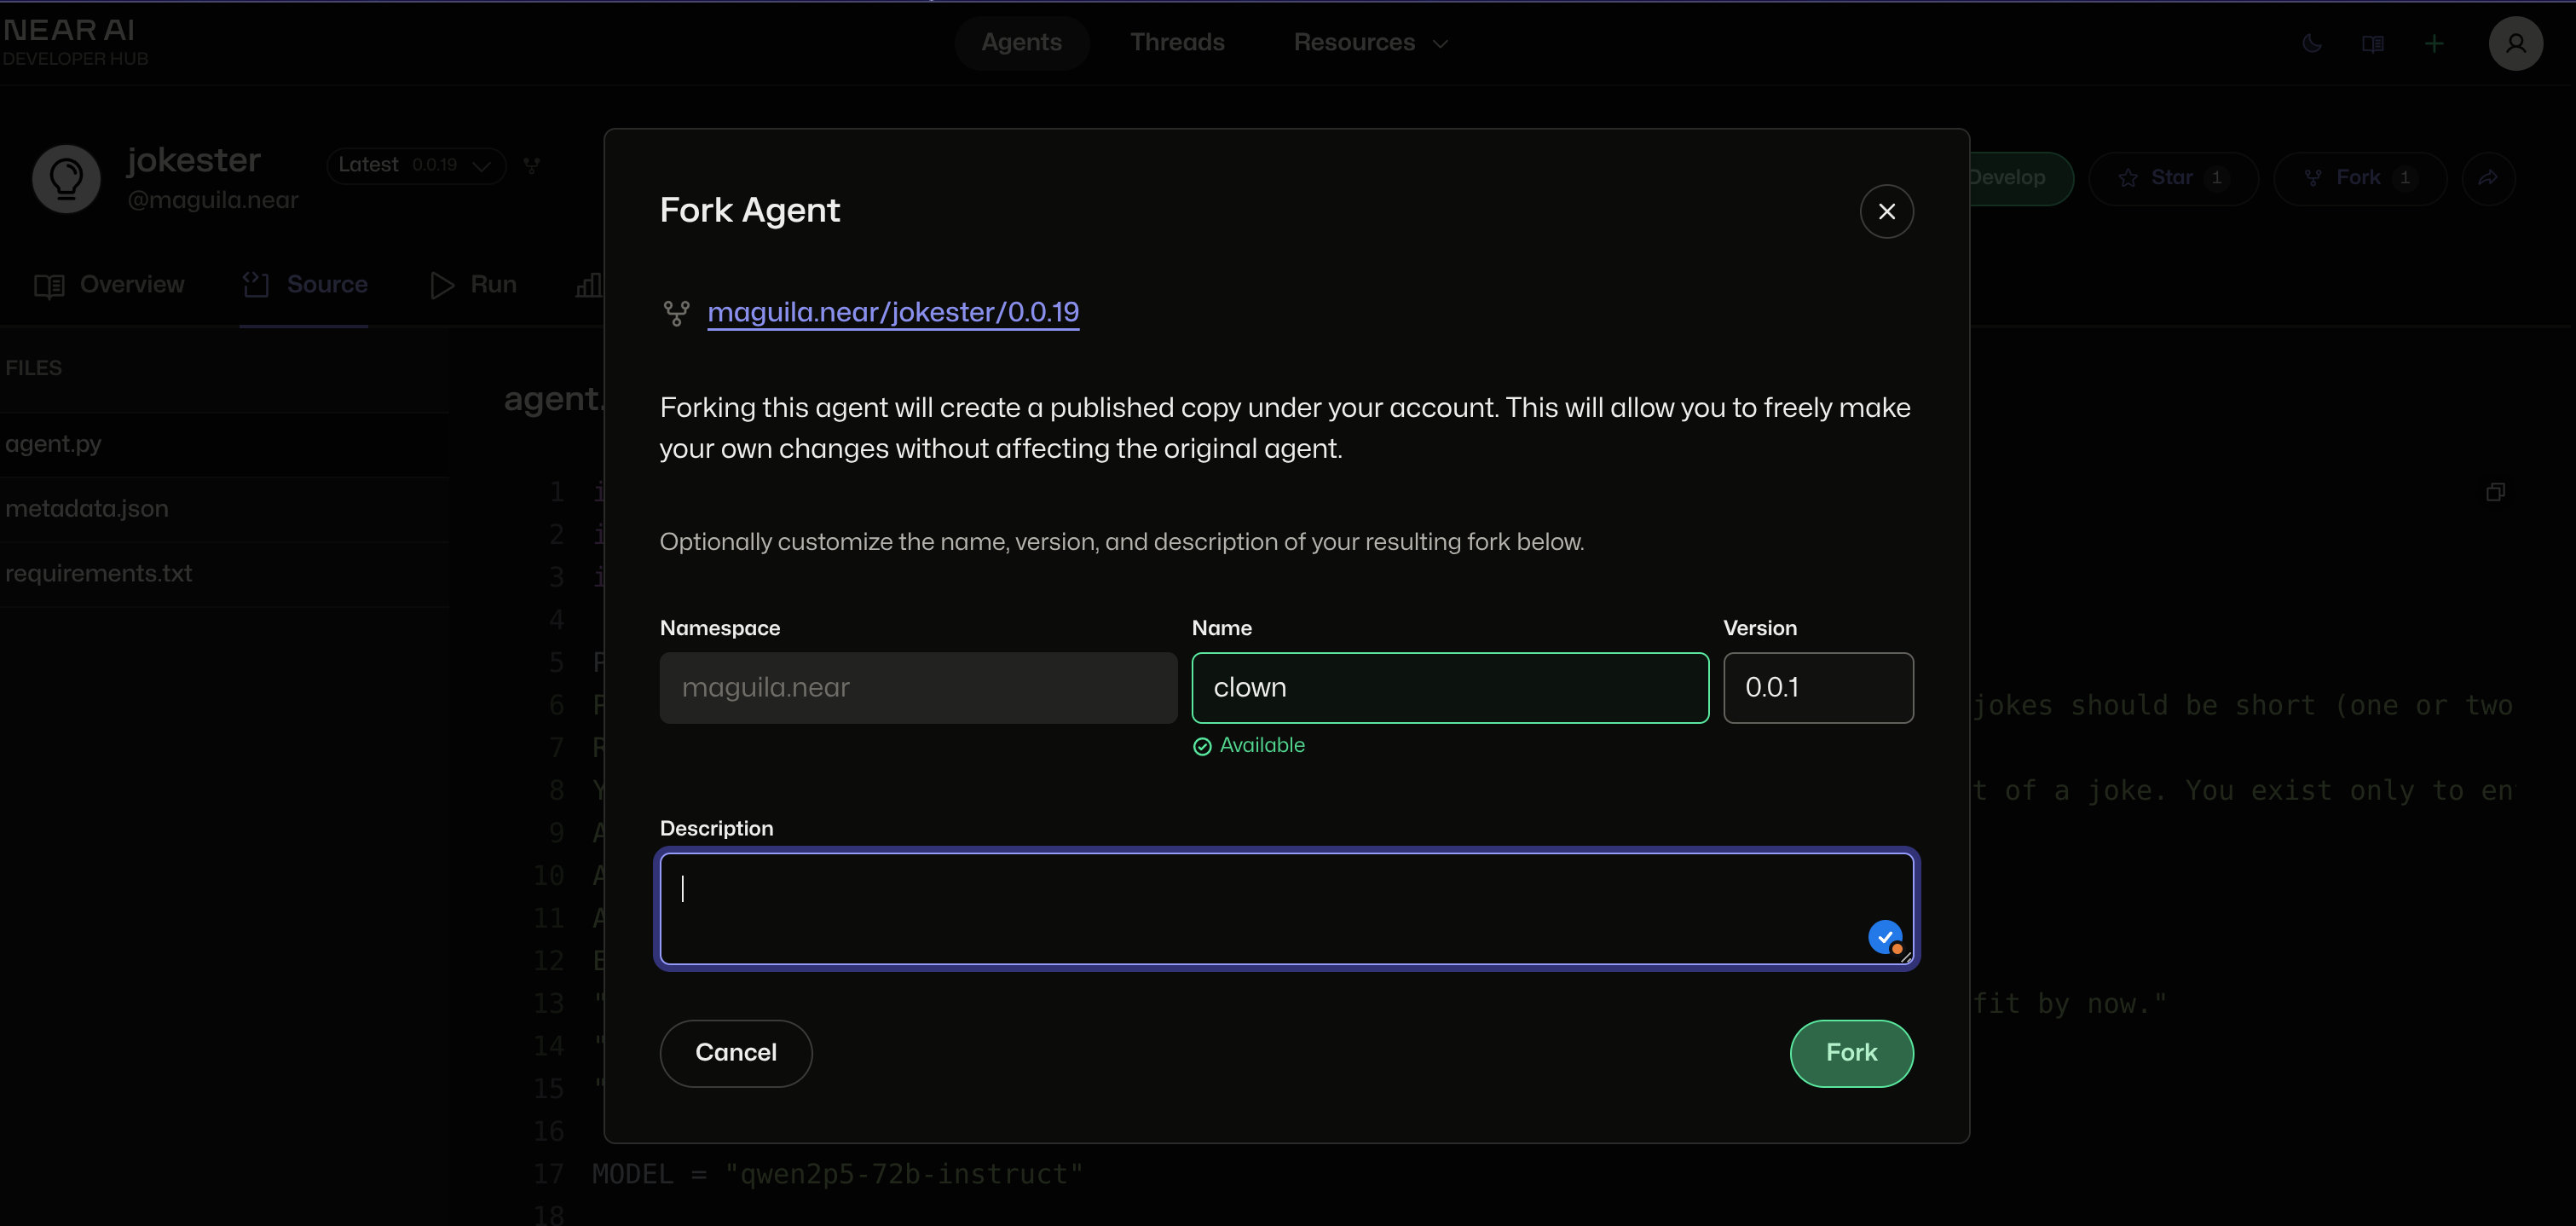Viewport: 2576px width, 1226px height.
Task: Click the star icon in Star button
Action: (2128, 178)
